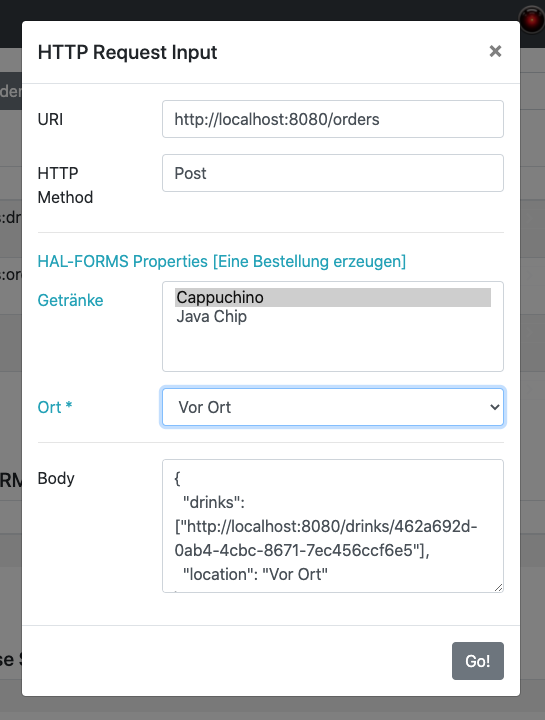The image size is (545, 720).
Task: Click inside the Body JSON textarea
Action: click(x=333, y=526)
